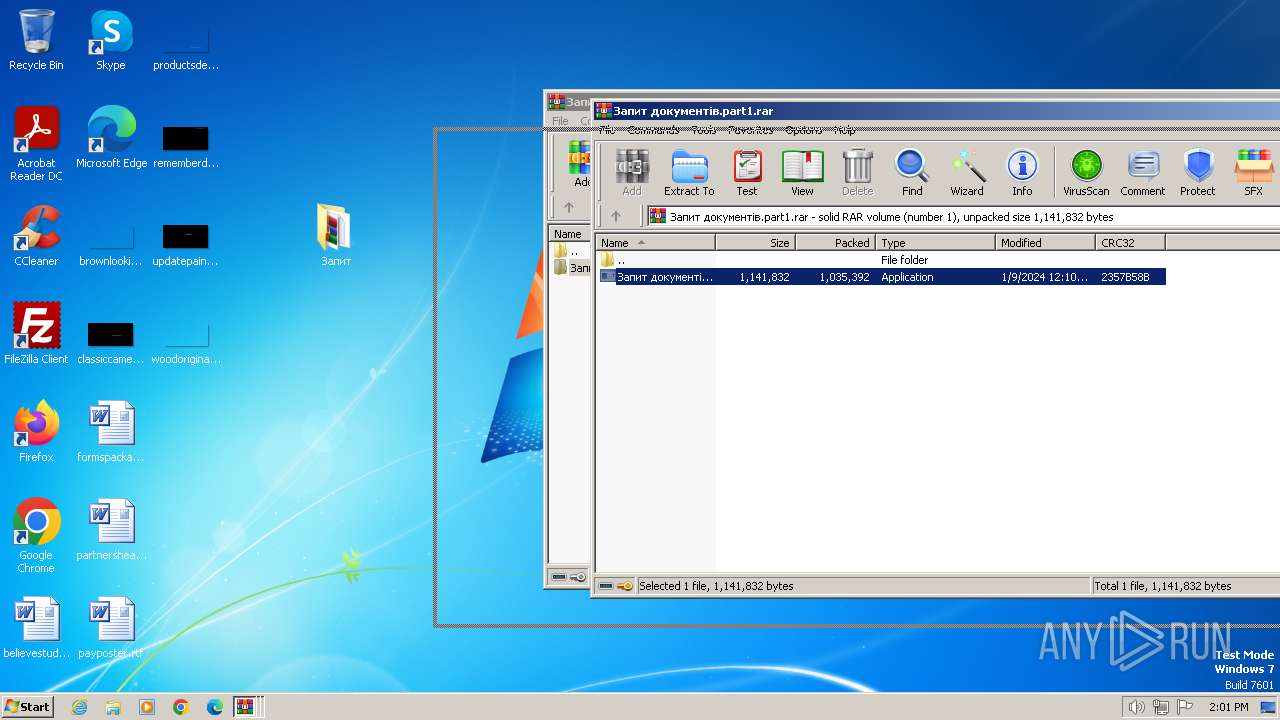Select the payposter.rtf document
The width and height of the screenshot is (1280, 720).
pos(111,628)
